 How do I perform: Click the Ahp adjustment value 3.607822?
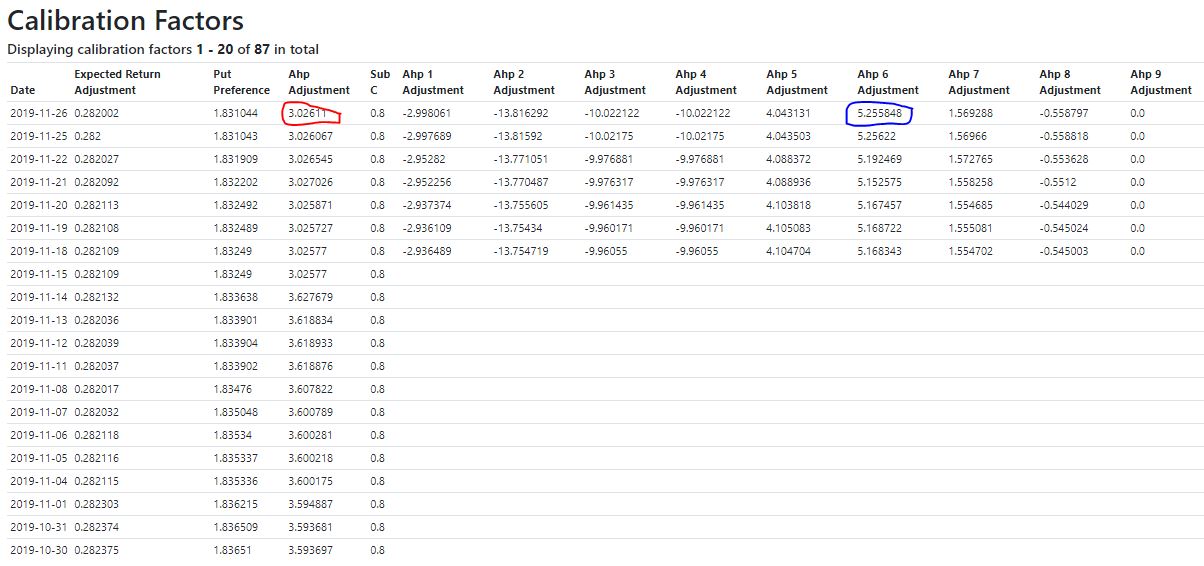[x=310, y=389]
